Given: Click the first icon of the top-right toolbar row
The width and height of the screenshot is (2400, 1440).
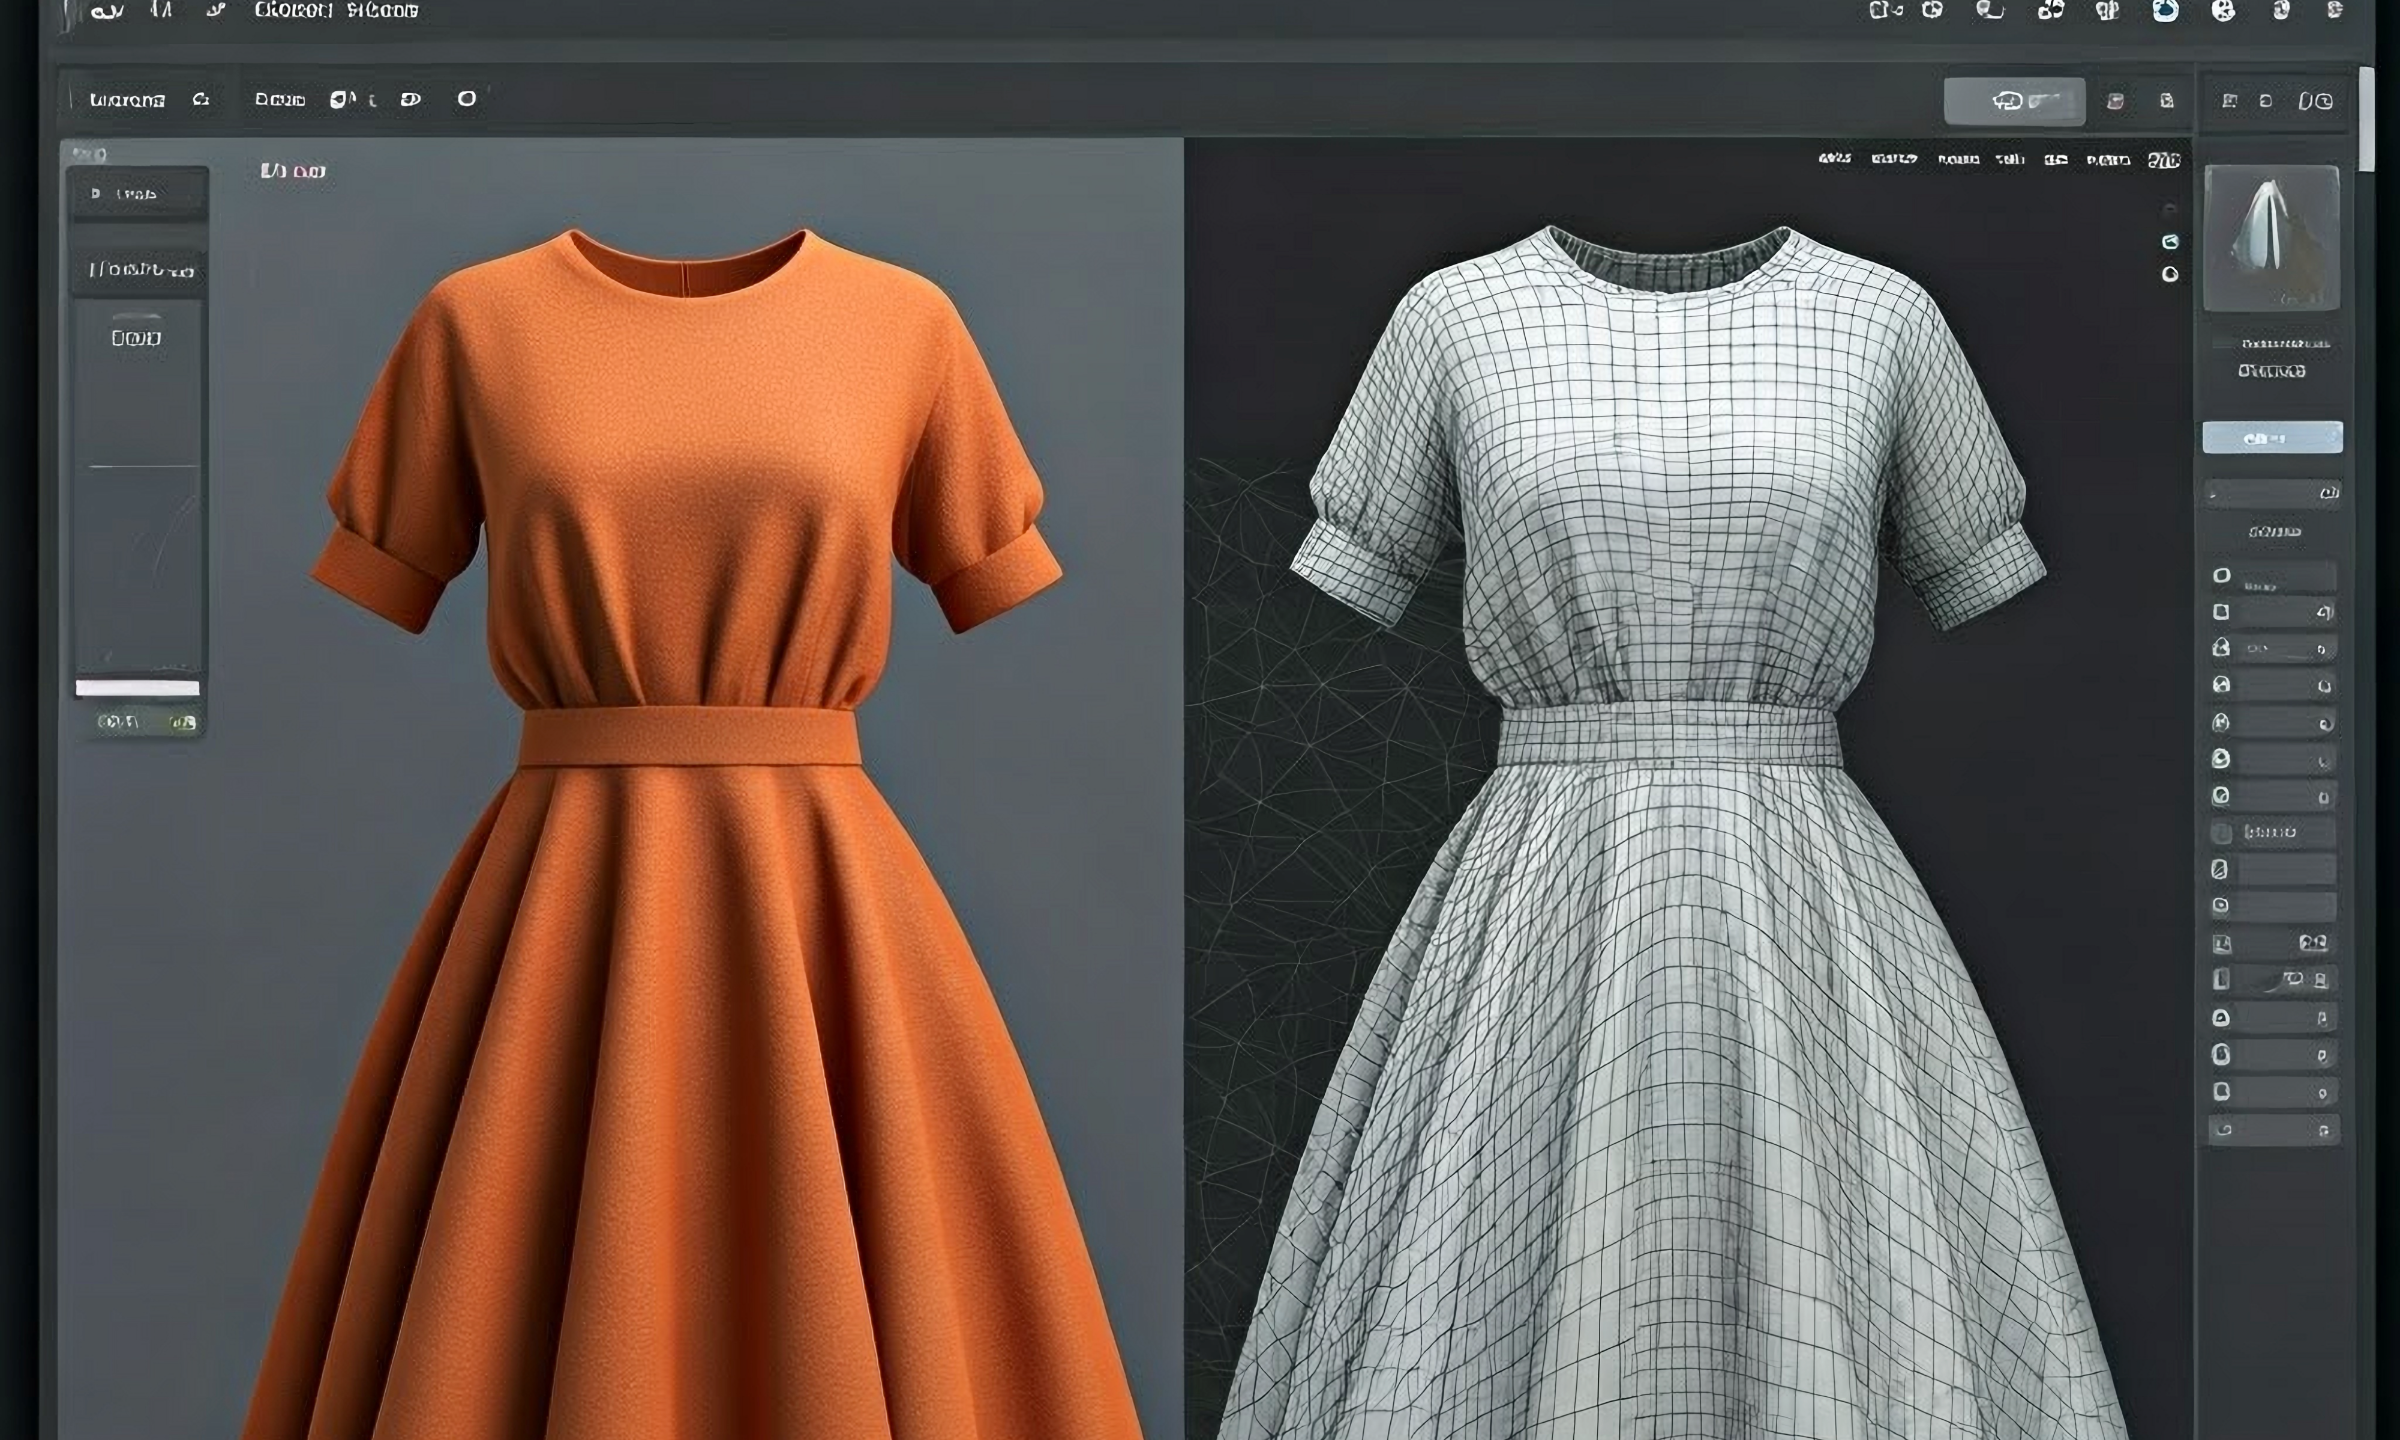Looking at the screenshot, I should pyautogui.click(x=1885, y=10).
